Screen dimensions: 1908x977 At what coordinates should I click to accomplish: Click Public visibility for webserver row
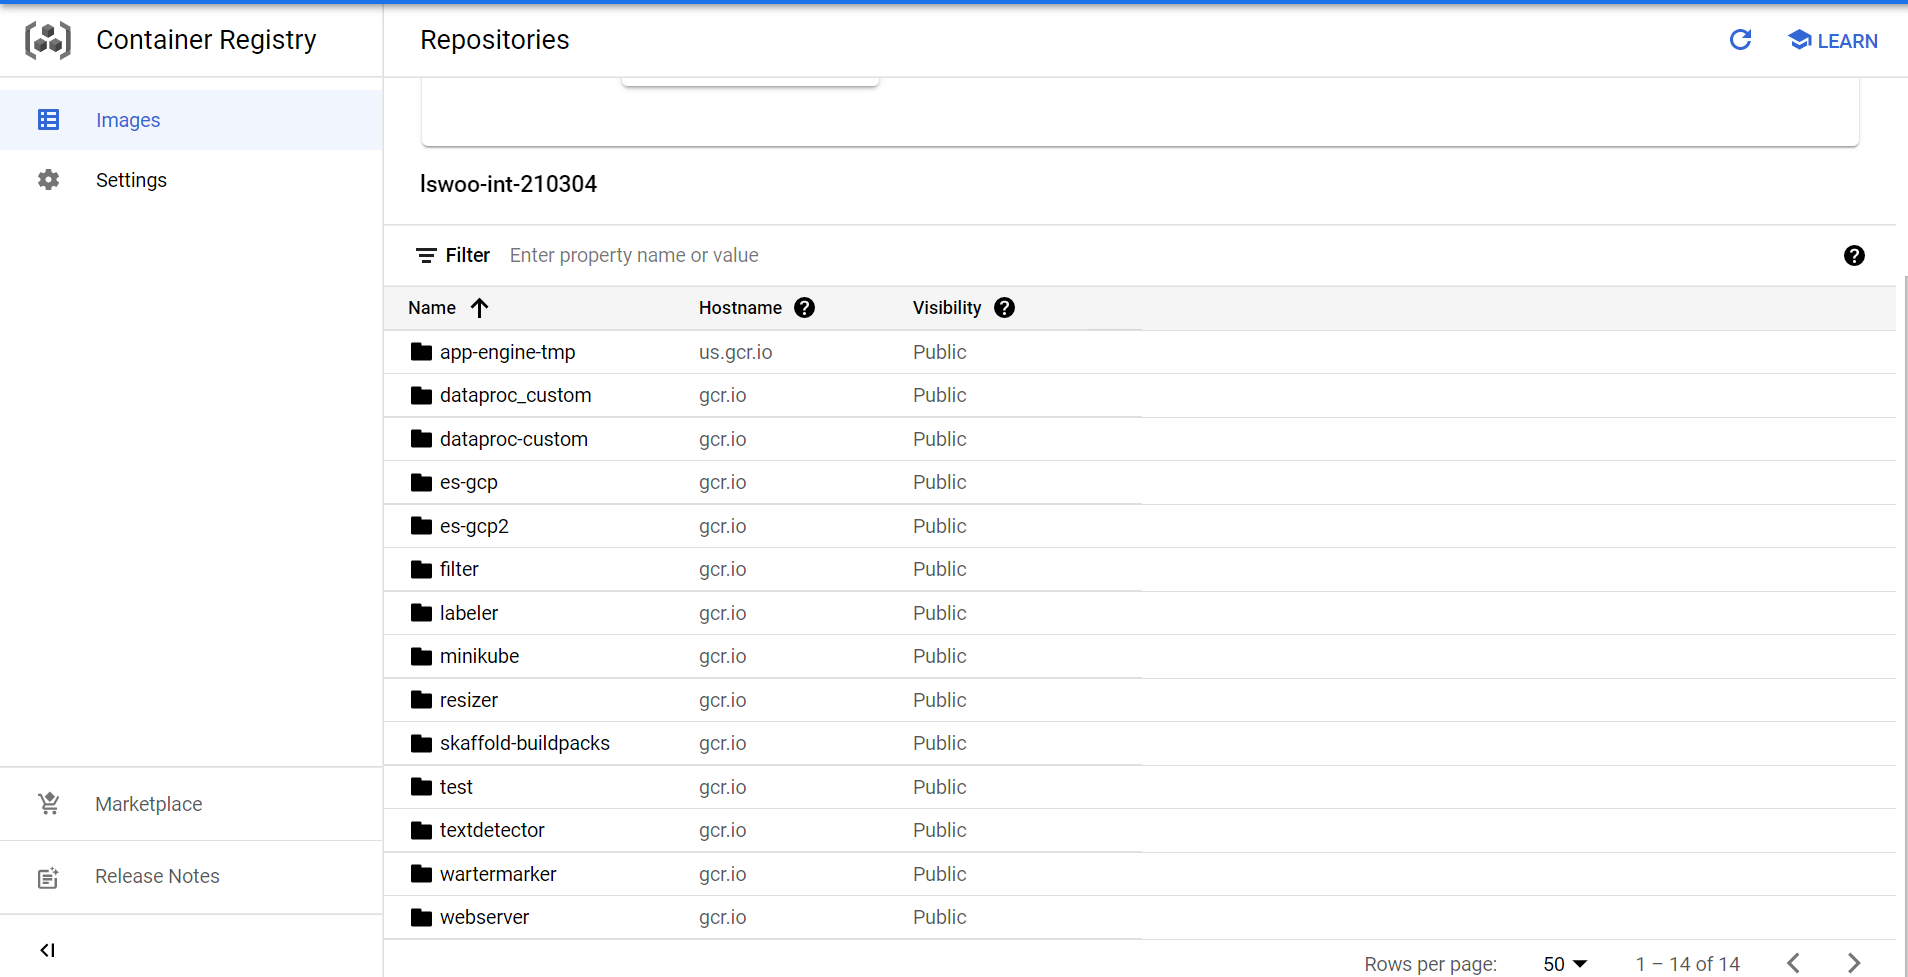pos(940,917)
